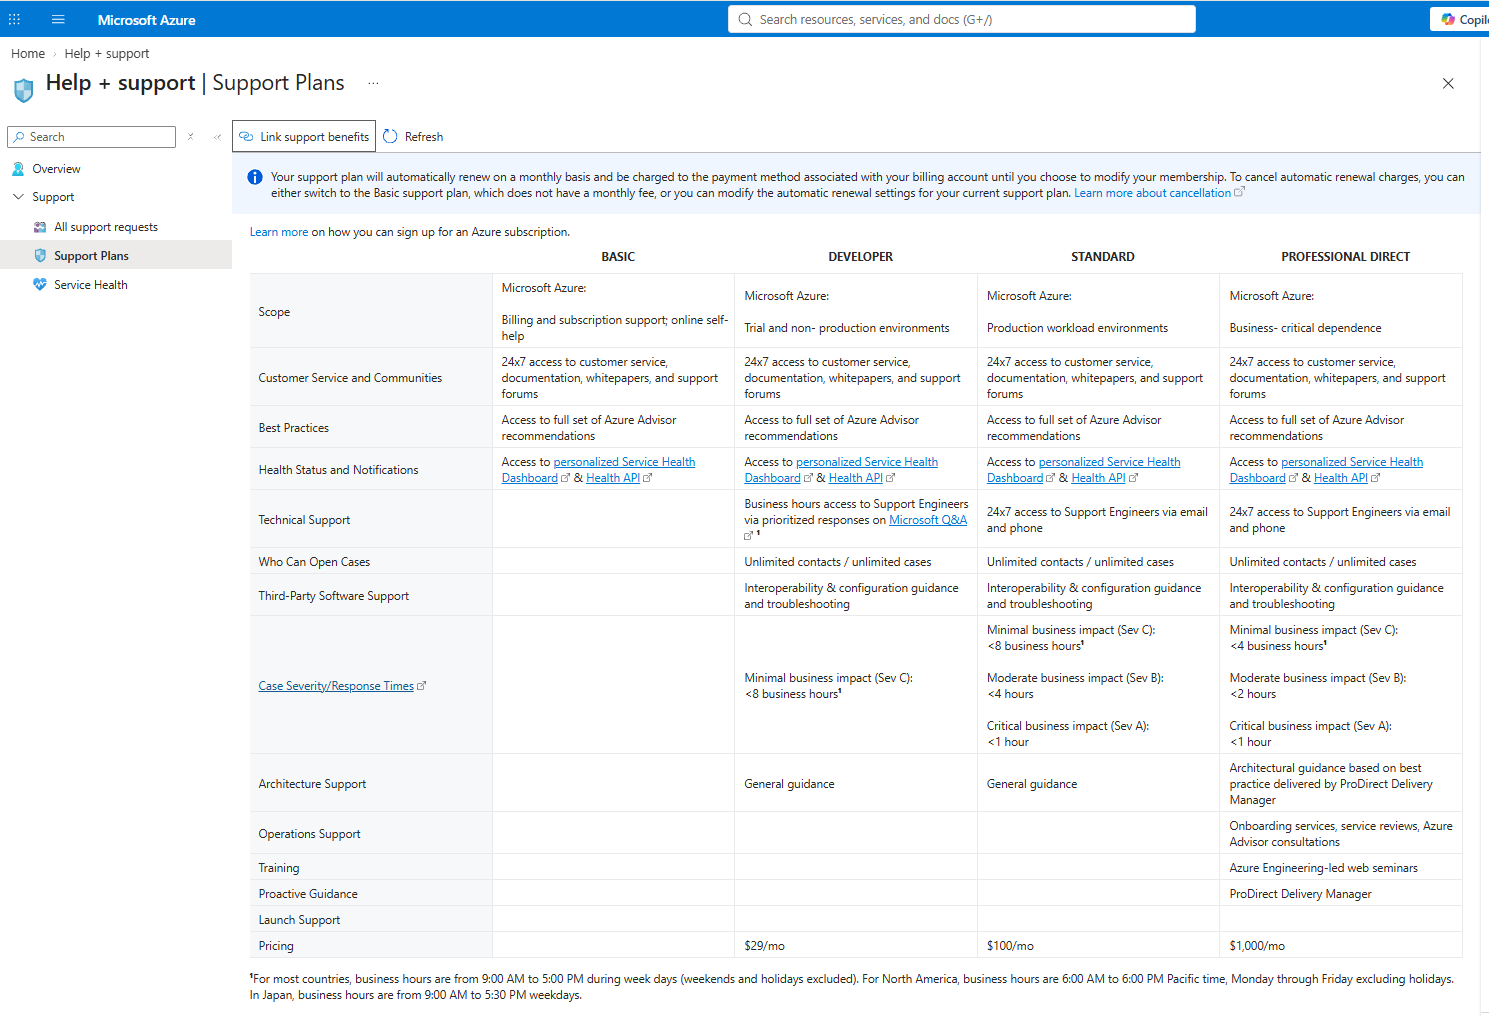Click the Help + support shield icon
Screen dimensions: 1489x1016
pos(24,90)
